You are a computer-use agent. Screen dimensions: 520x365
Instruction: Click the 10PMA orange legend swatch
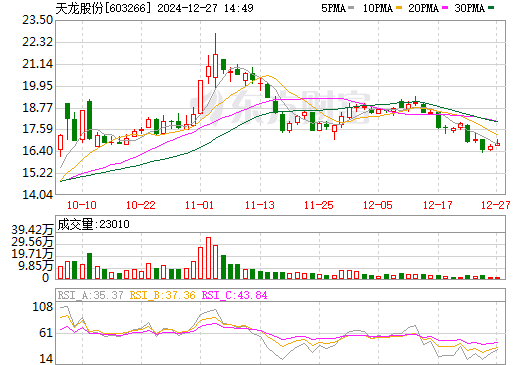399,8
